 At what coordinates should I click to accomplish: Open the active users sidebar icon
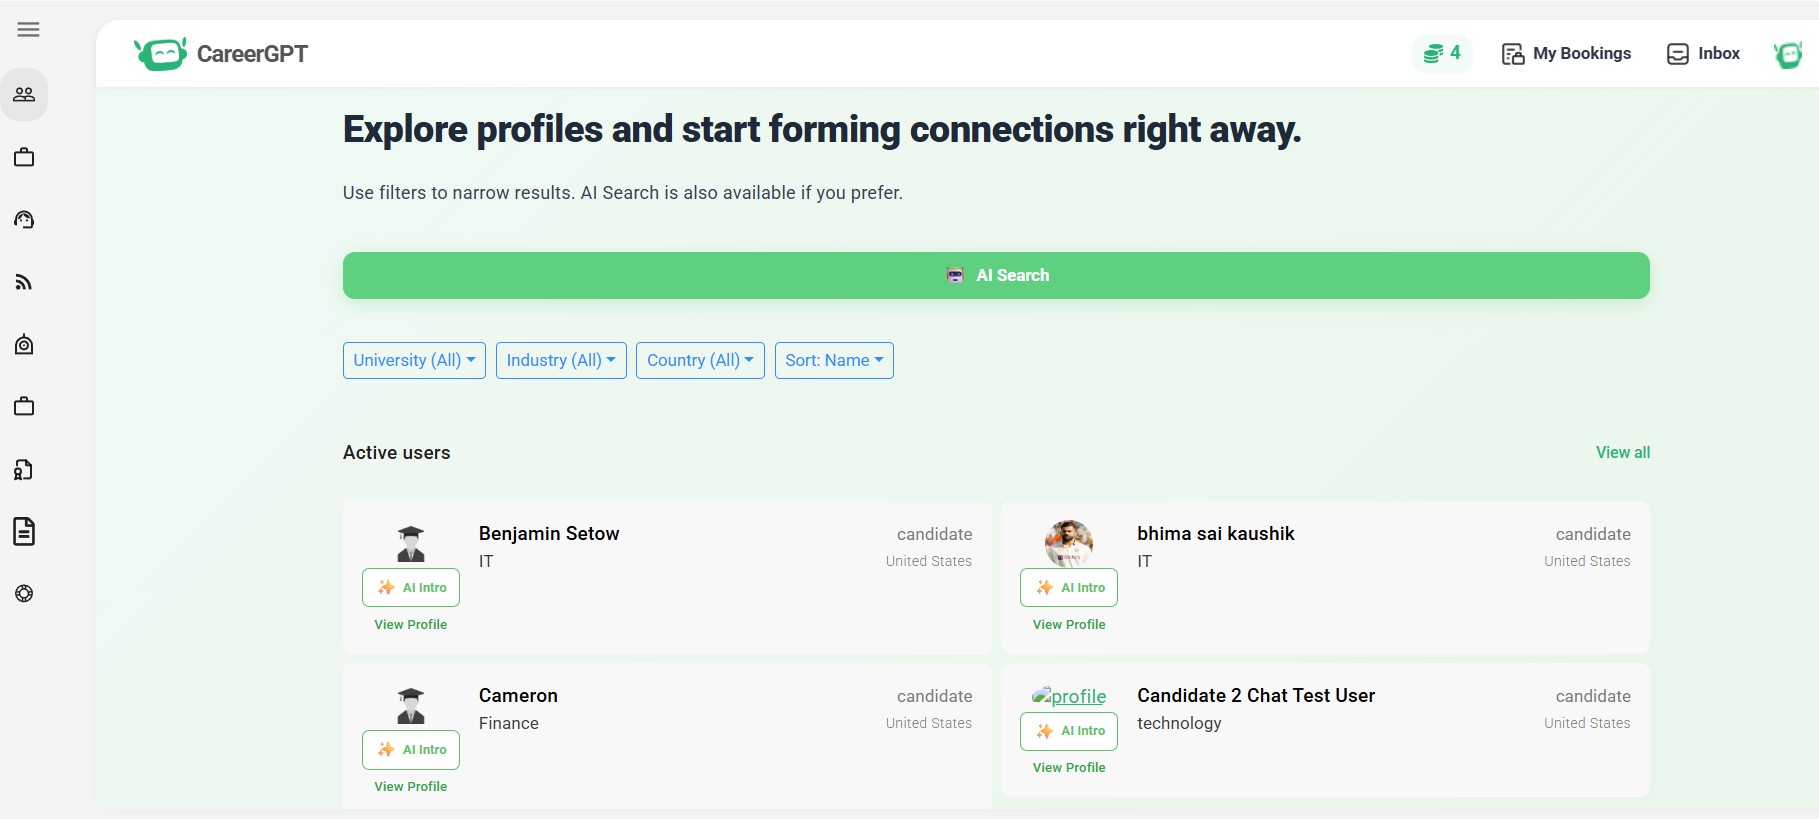click(x=24, y=94)
